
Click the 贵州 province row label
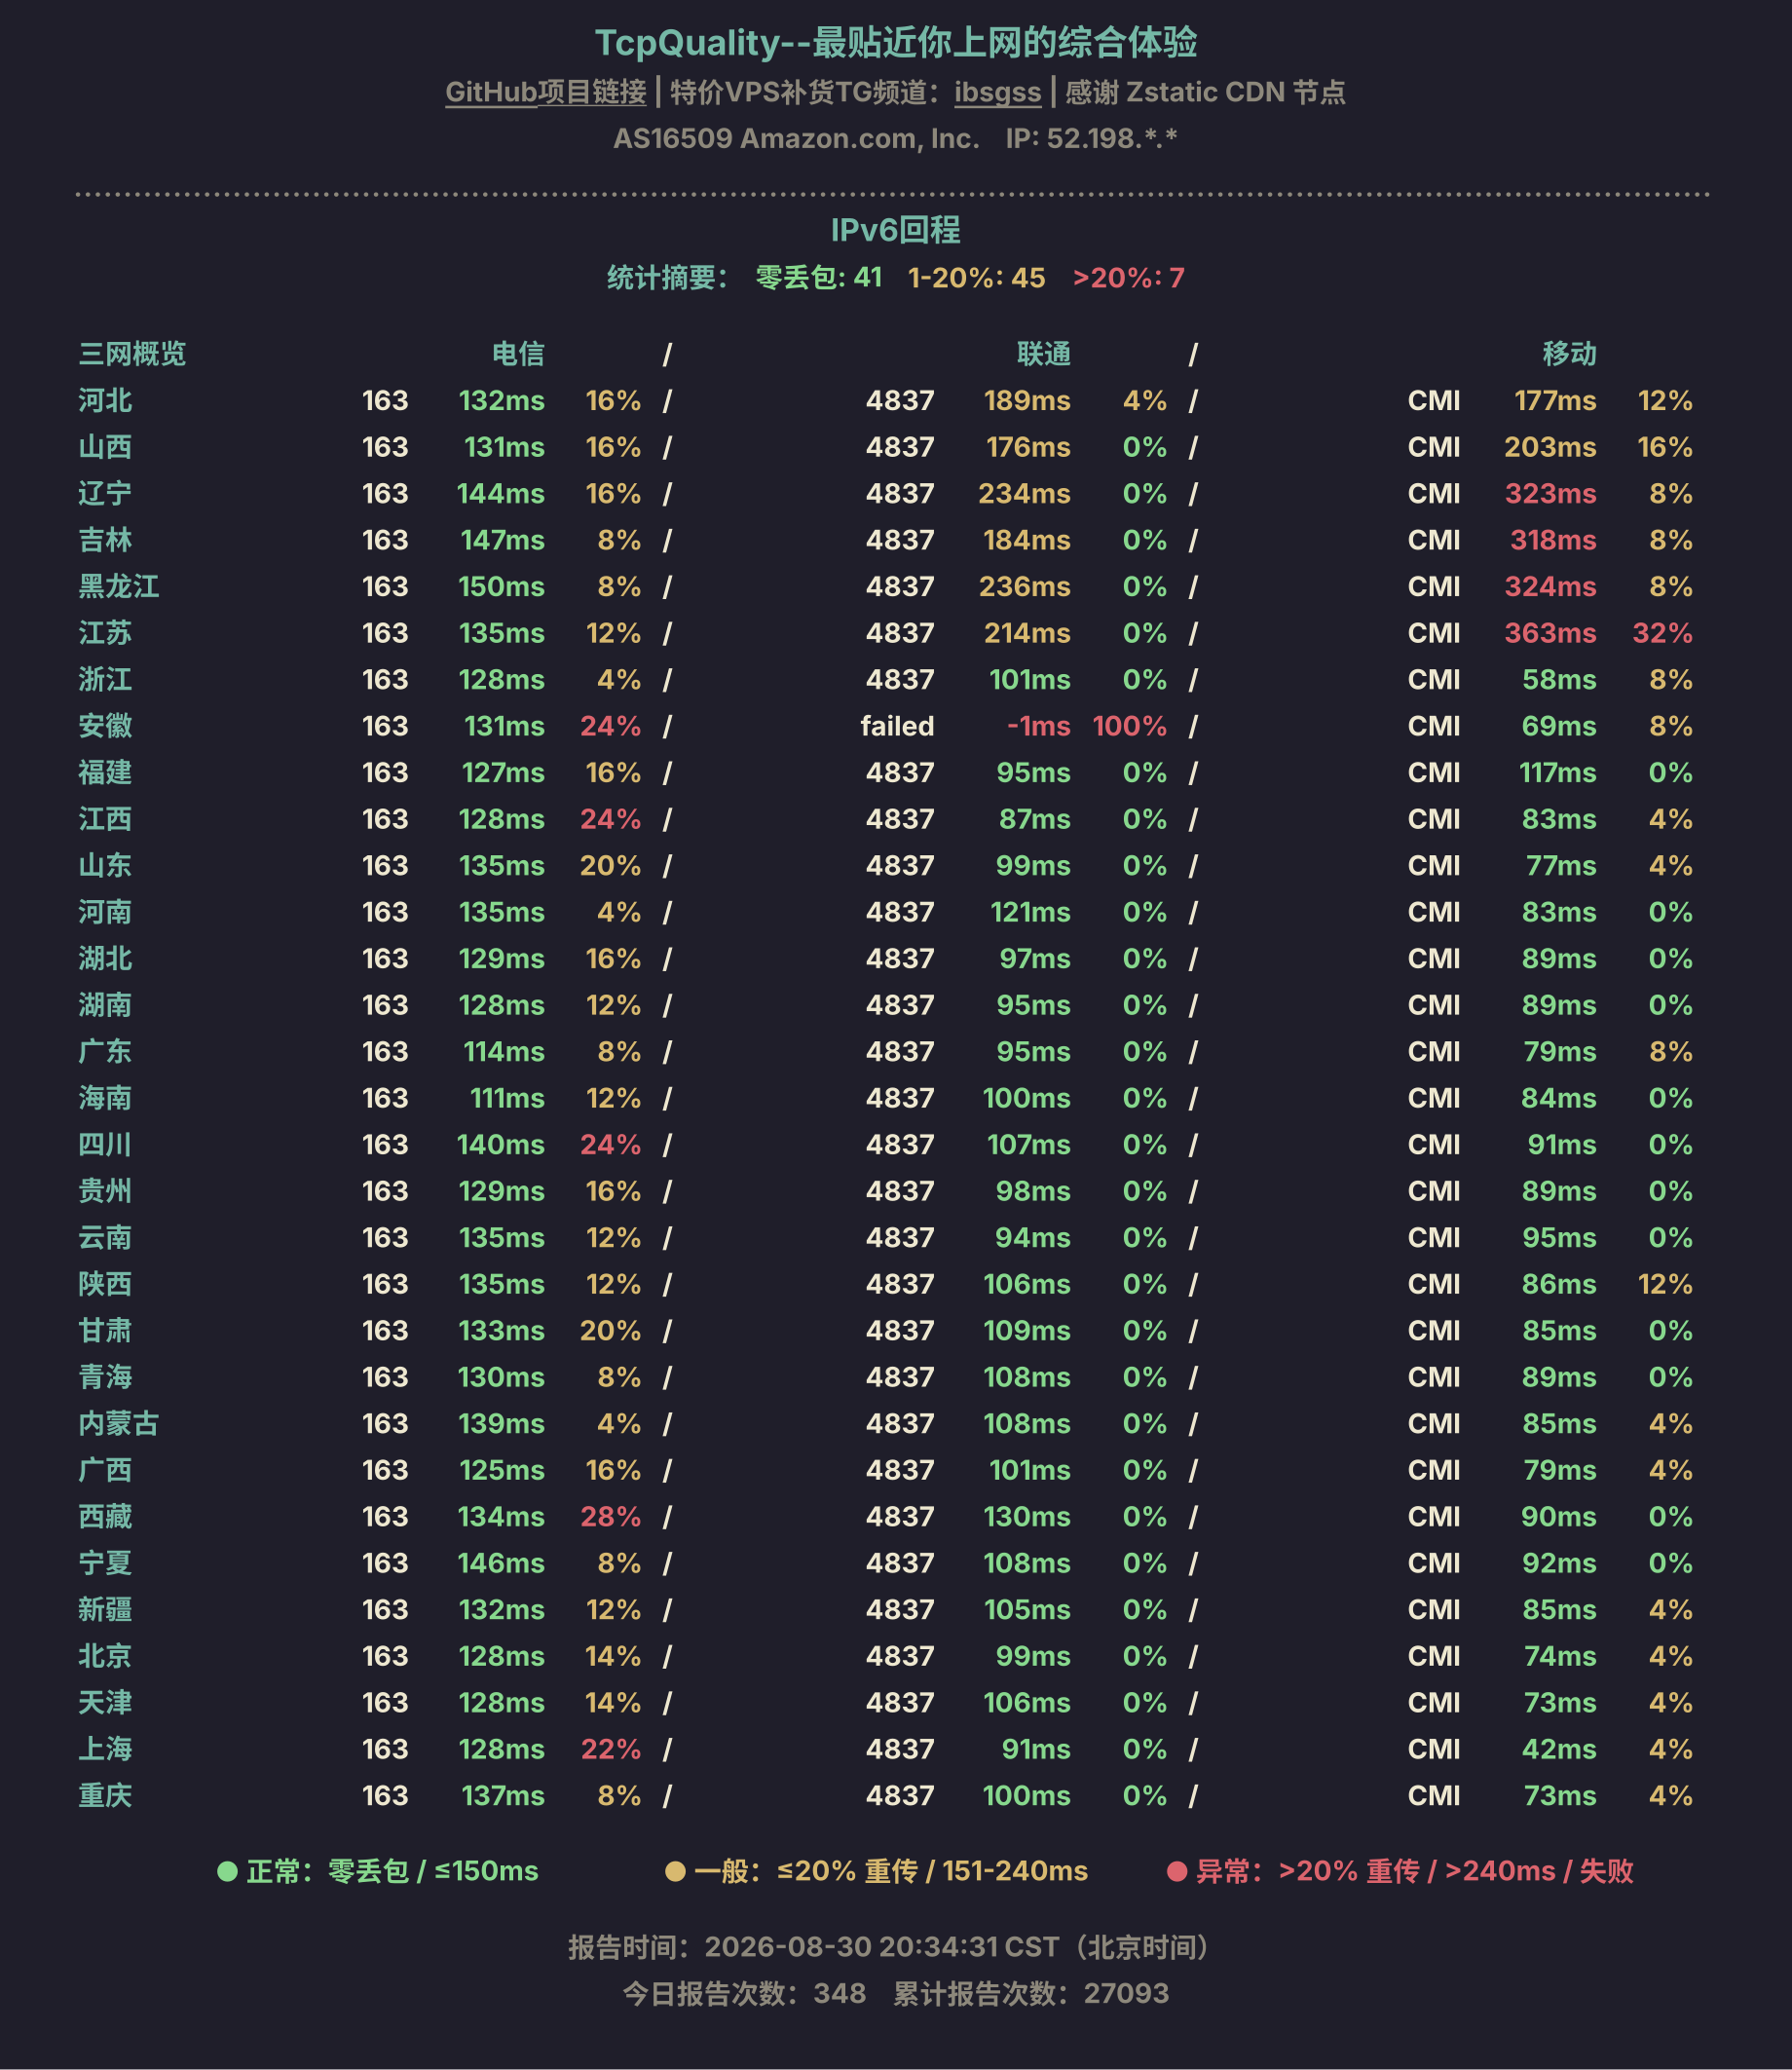coord(105,1191)
